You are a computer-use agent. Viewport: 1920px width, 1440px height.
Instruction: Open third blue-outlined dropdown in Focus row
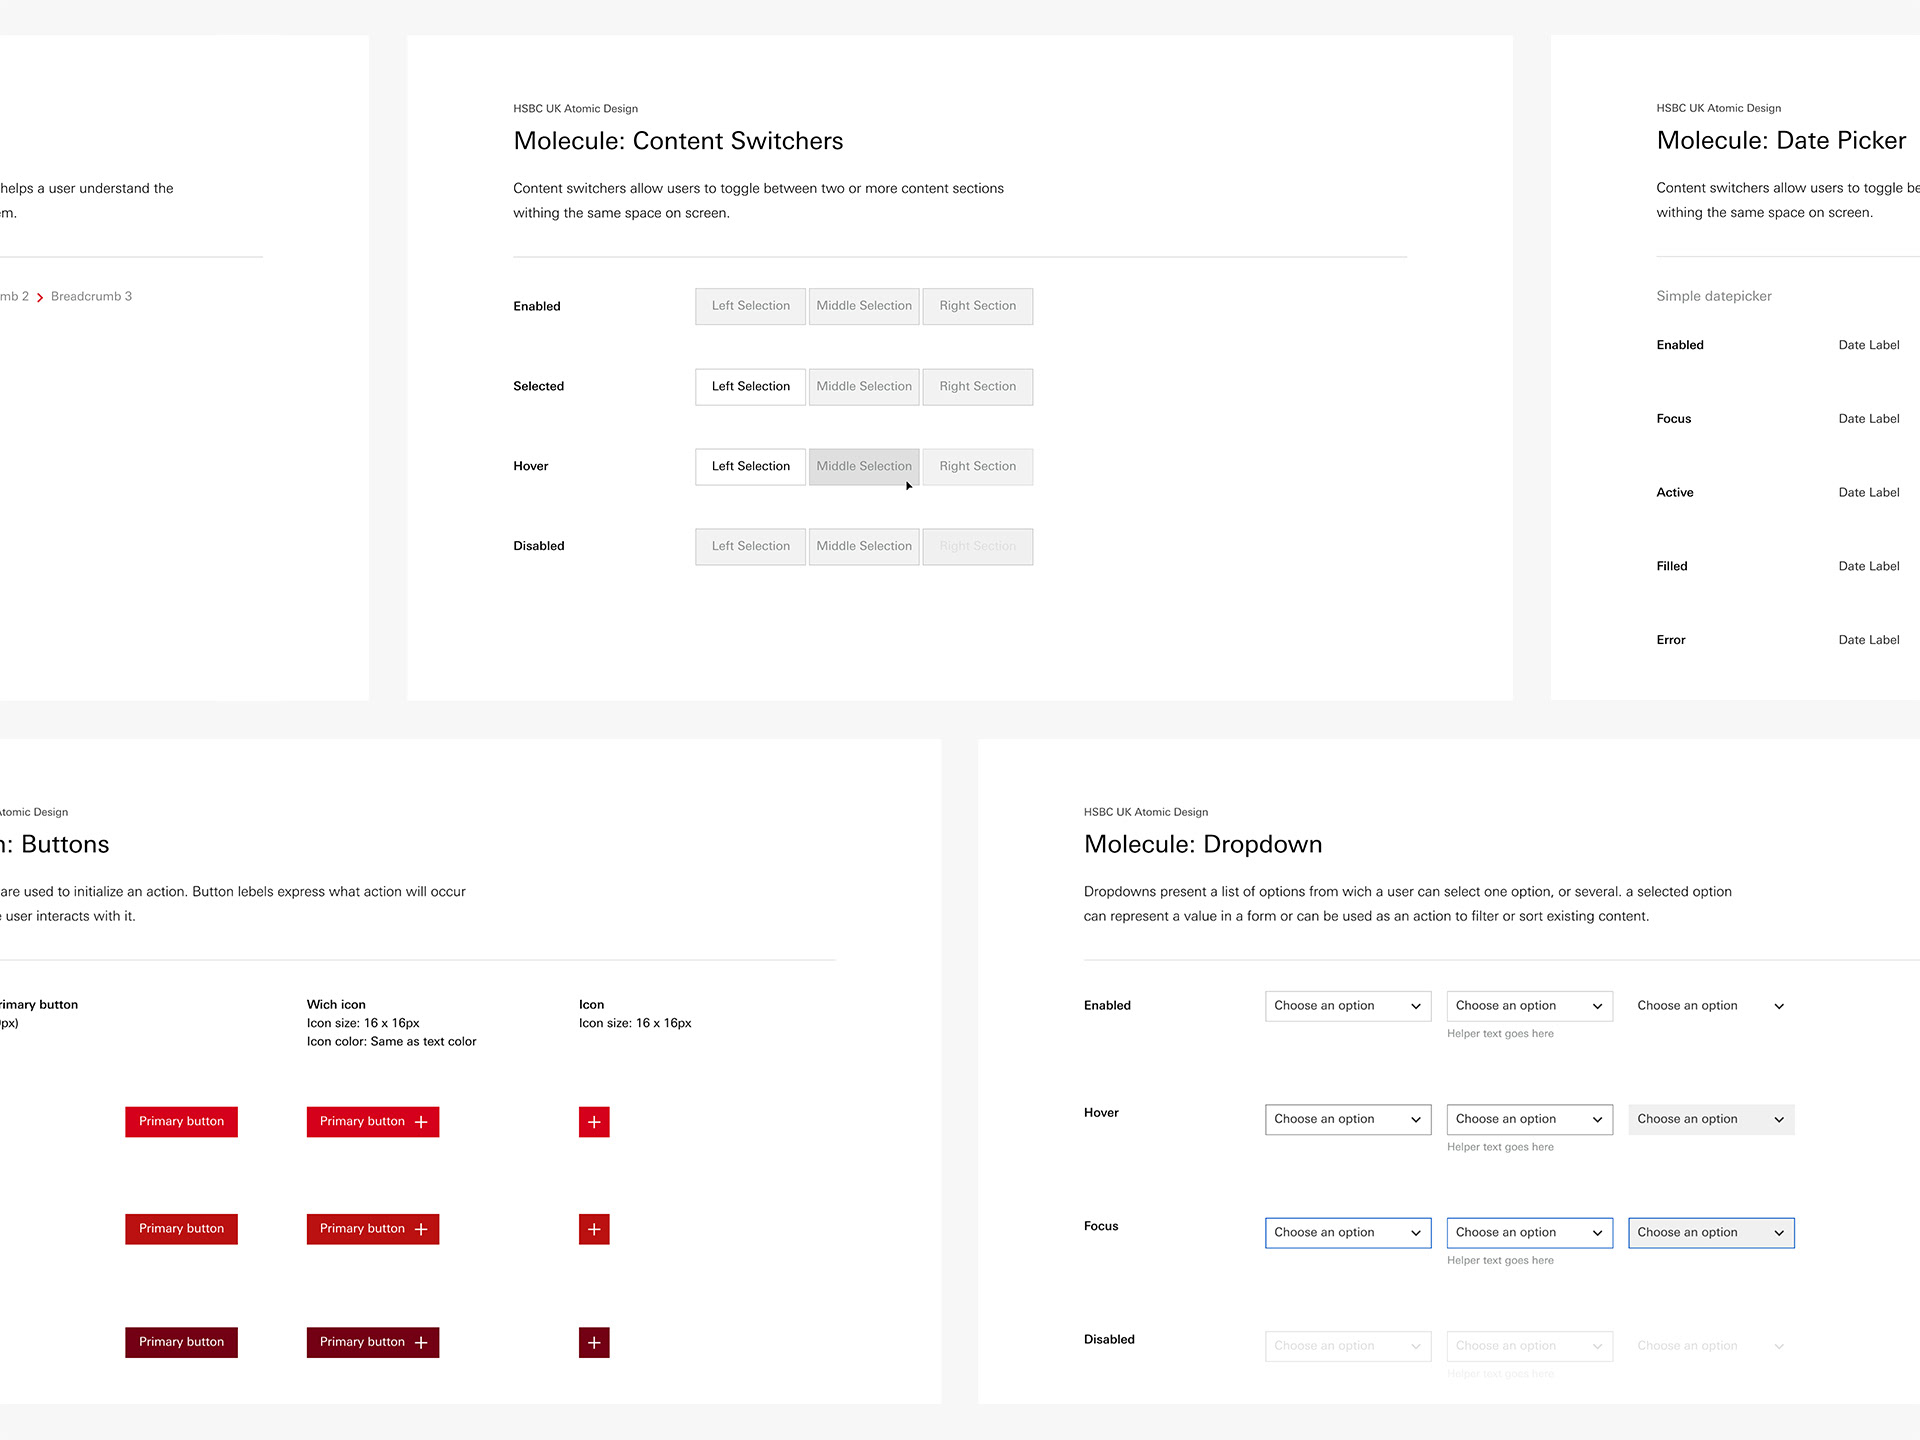pyautogui.click(x=1711, y=1233)
